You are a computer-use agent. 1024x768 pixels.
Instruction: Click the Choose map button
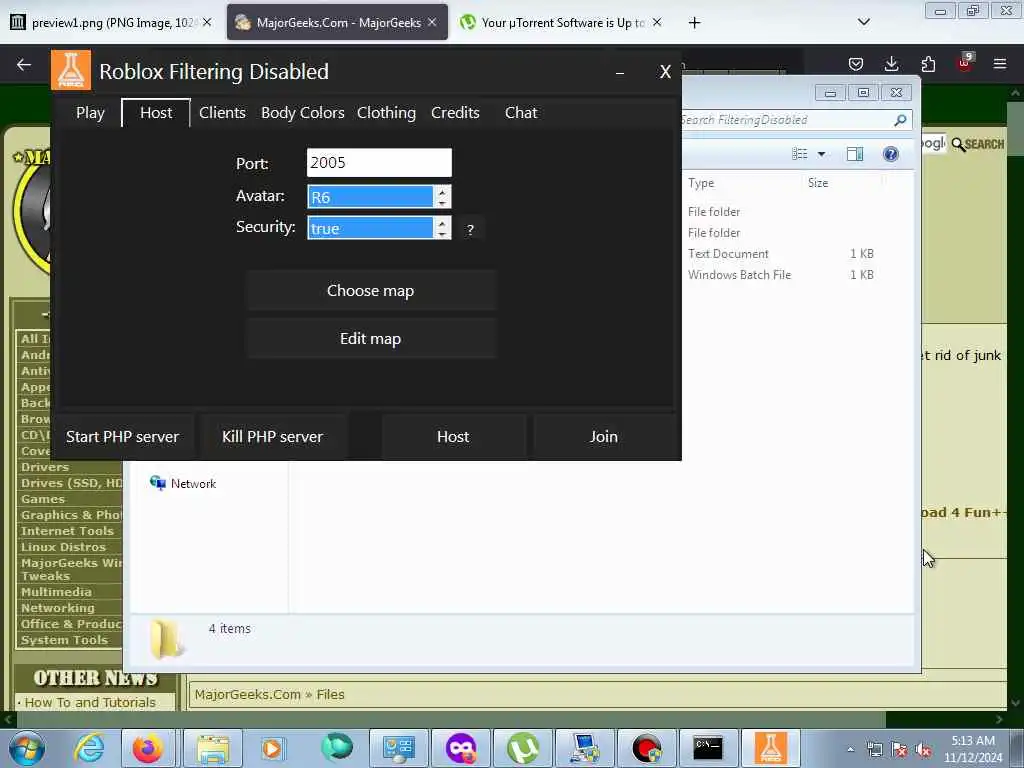point(371,290)
